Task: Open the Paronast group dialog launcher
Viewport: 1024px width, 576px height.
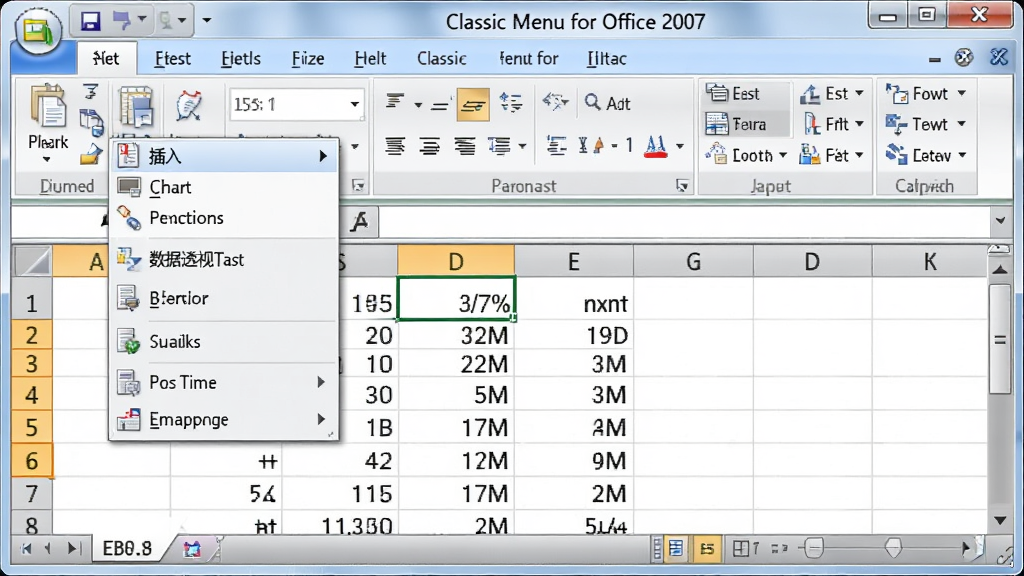Action: coord(682,186)
